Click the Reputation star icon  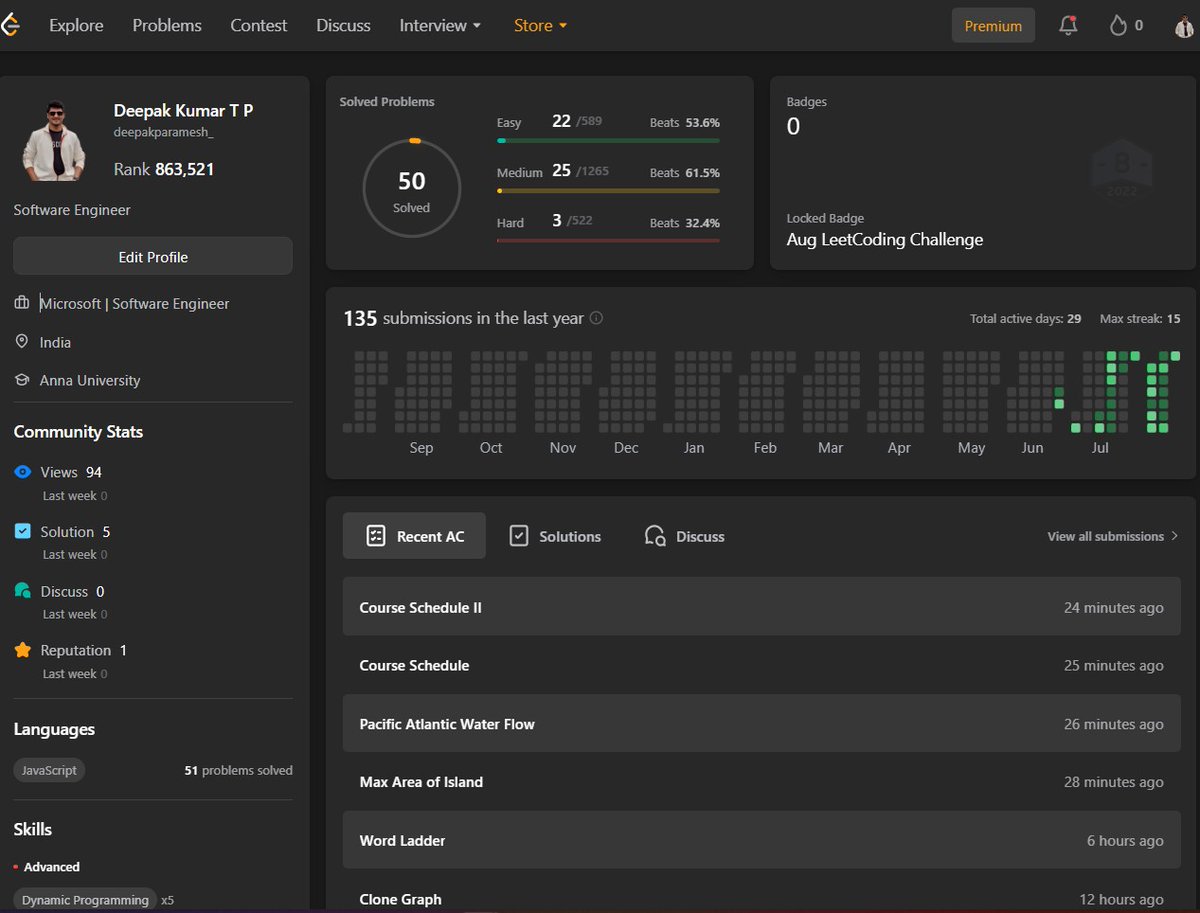click(23, 650)
